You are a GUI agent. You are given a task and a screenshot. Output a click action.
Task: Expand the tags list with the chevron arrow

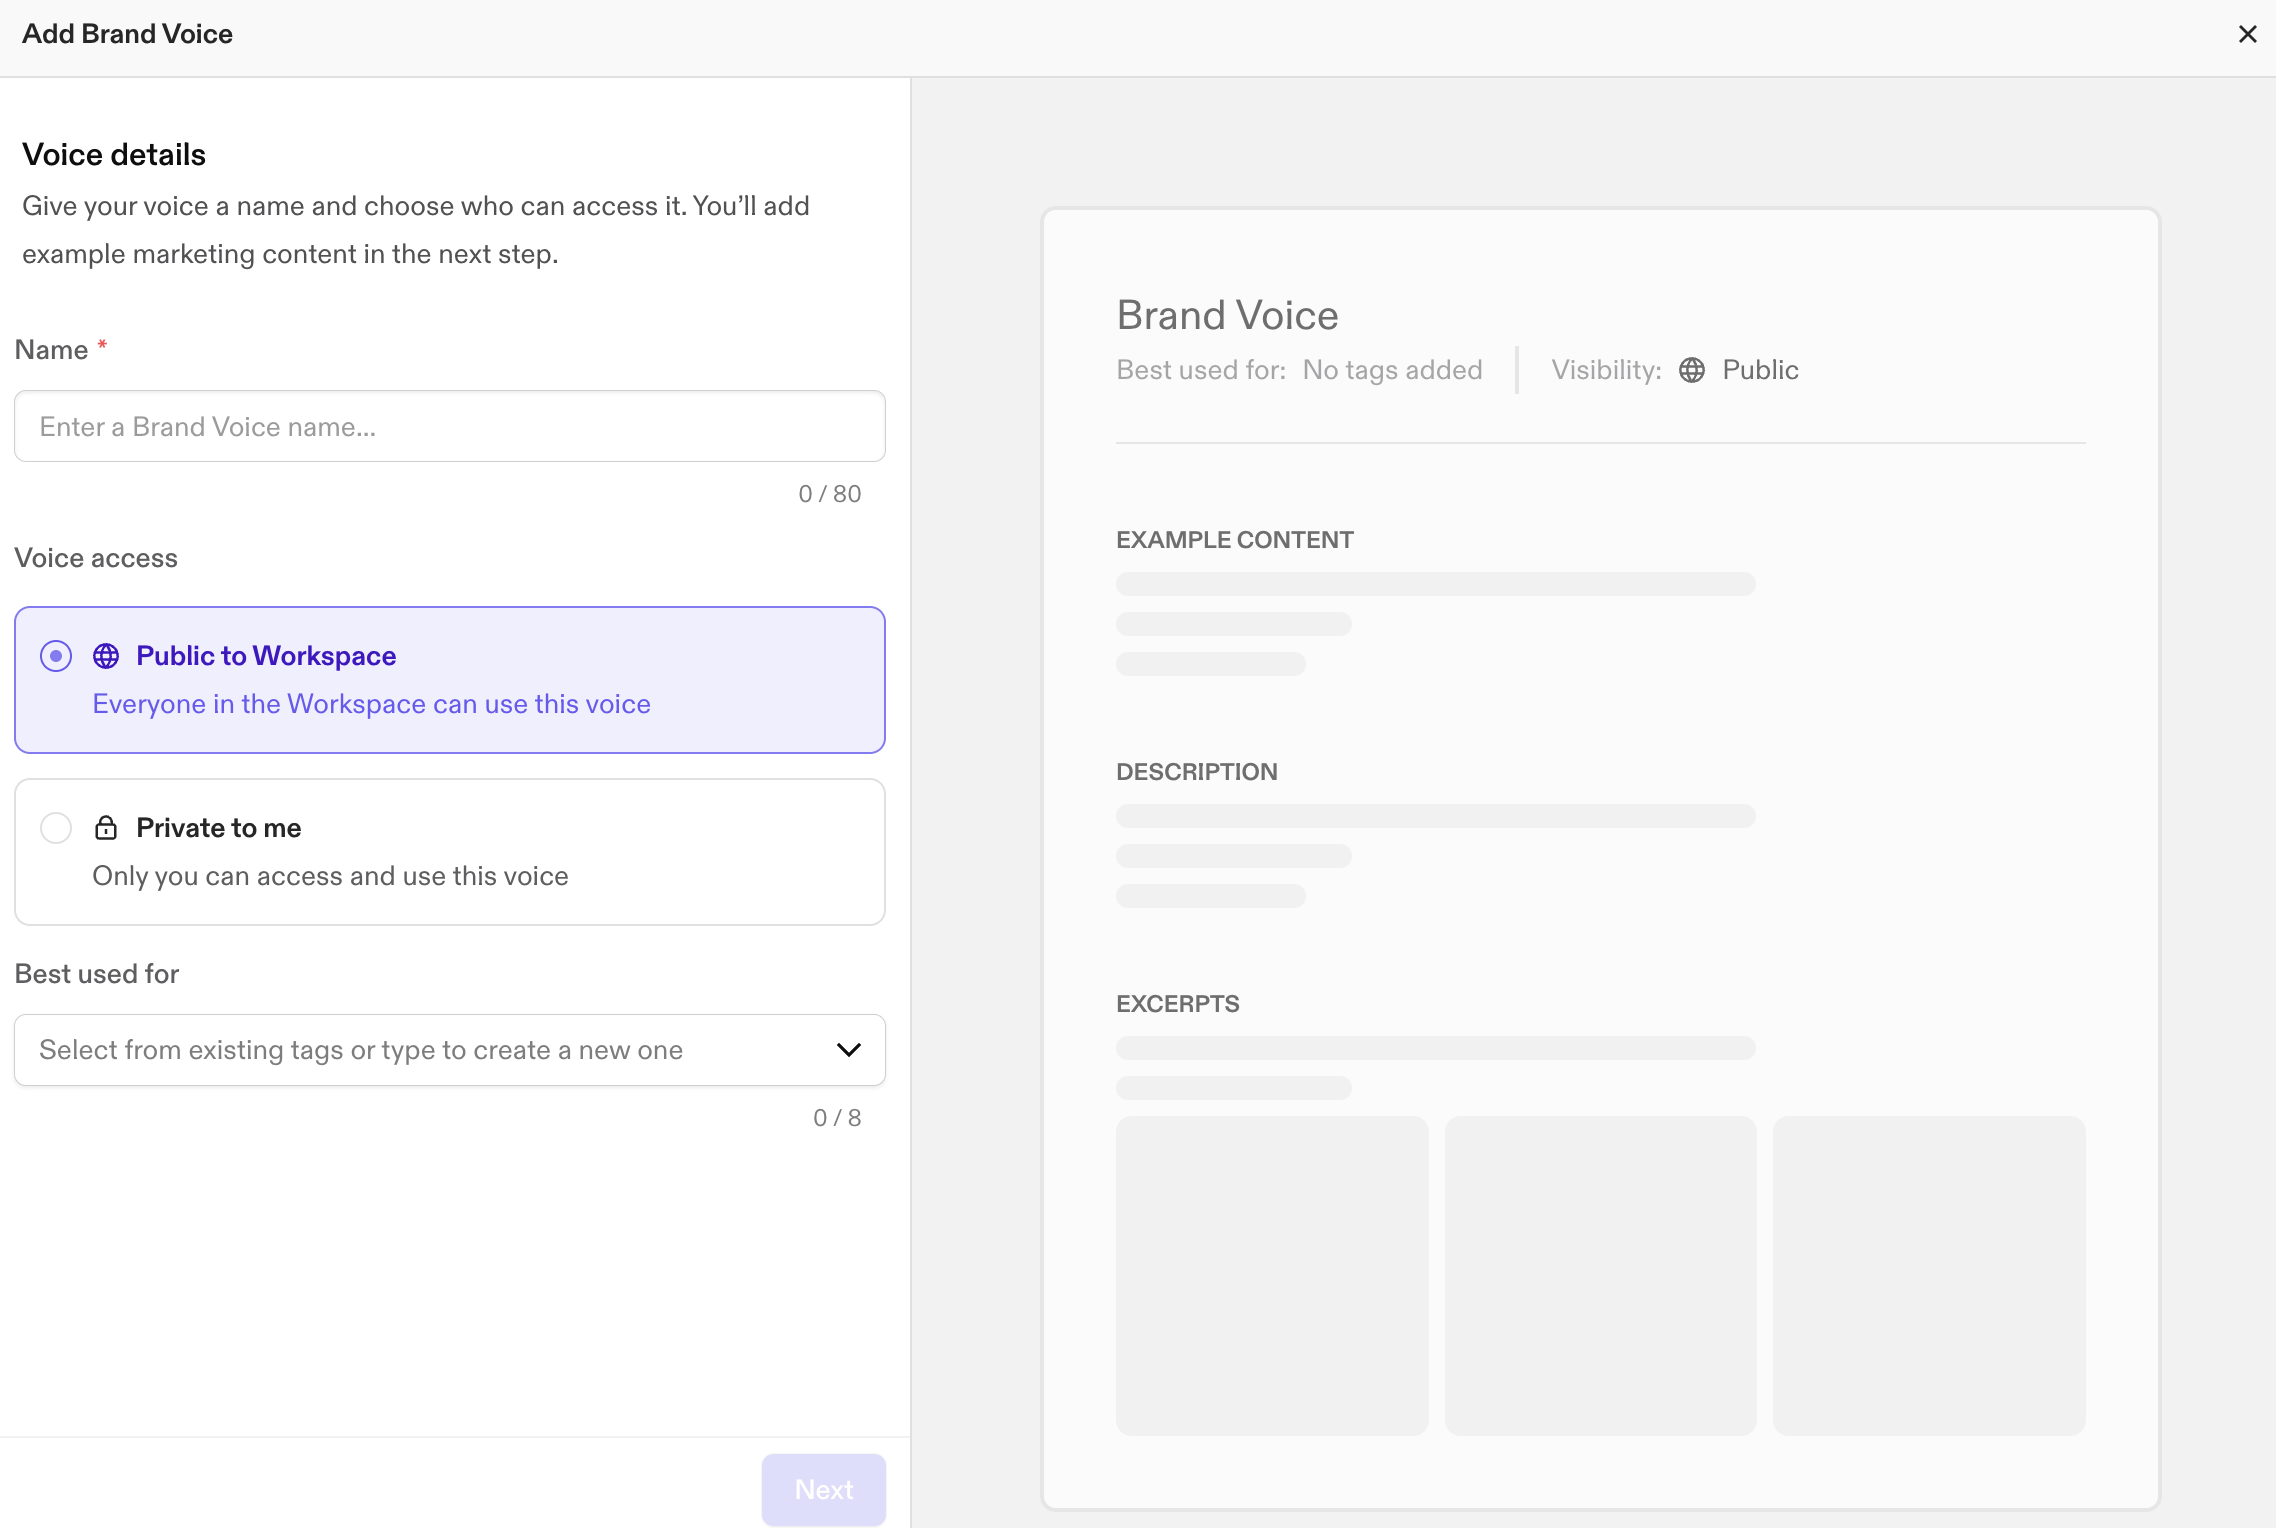[848, 1050]
